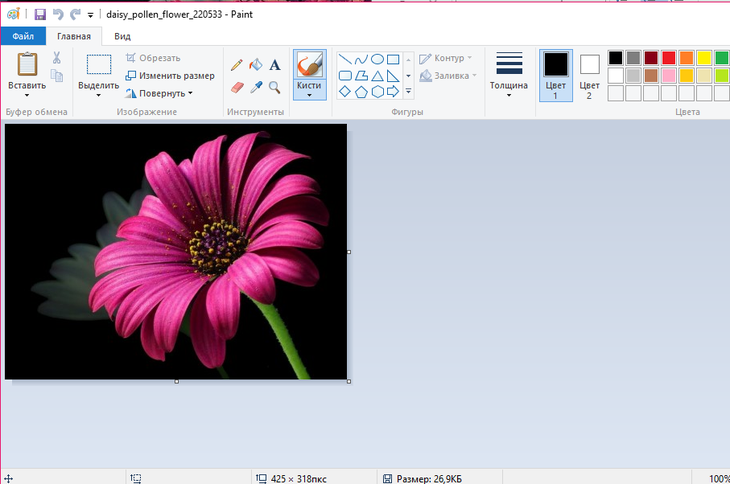Activate the Цвет 2 color selector

590,76
